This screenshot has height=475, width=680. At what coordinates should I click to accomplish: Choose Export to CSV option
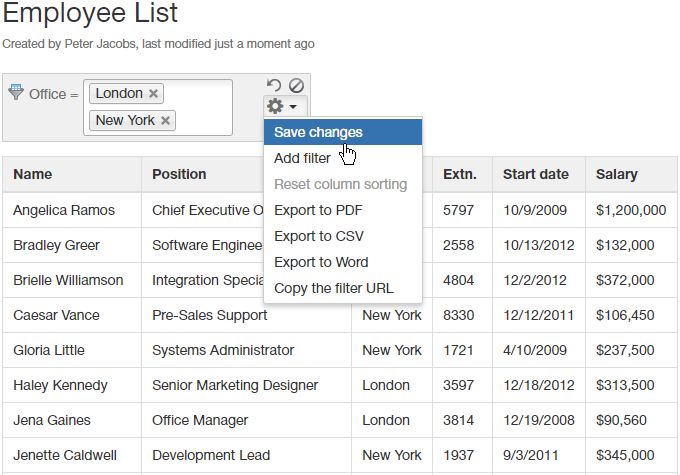pos(319,236)
